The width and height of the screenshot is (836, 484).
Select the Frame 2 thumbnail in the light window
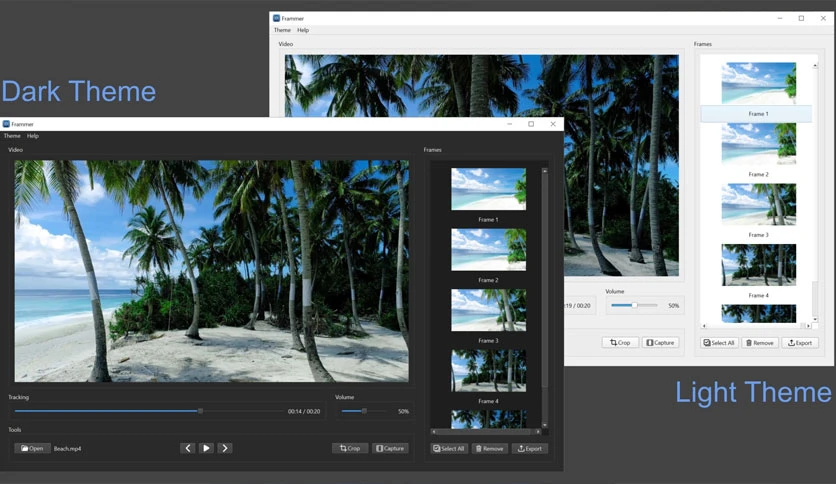point(759,144)
